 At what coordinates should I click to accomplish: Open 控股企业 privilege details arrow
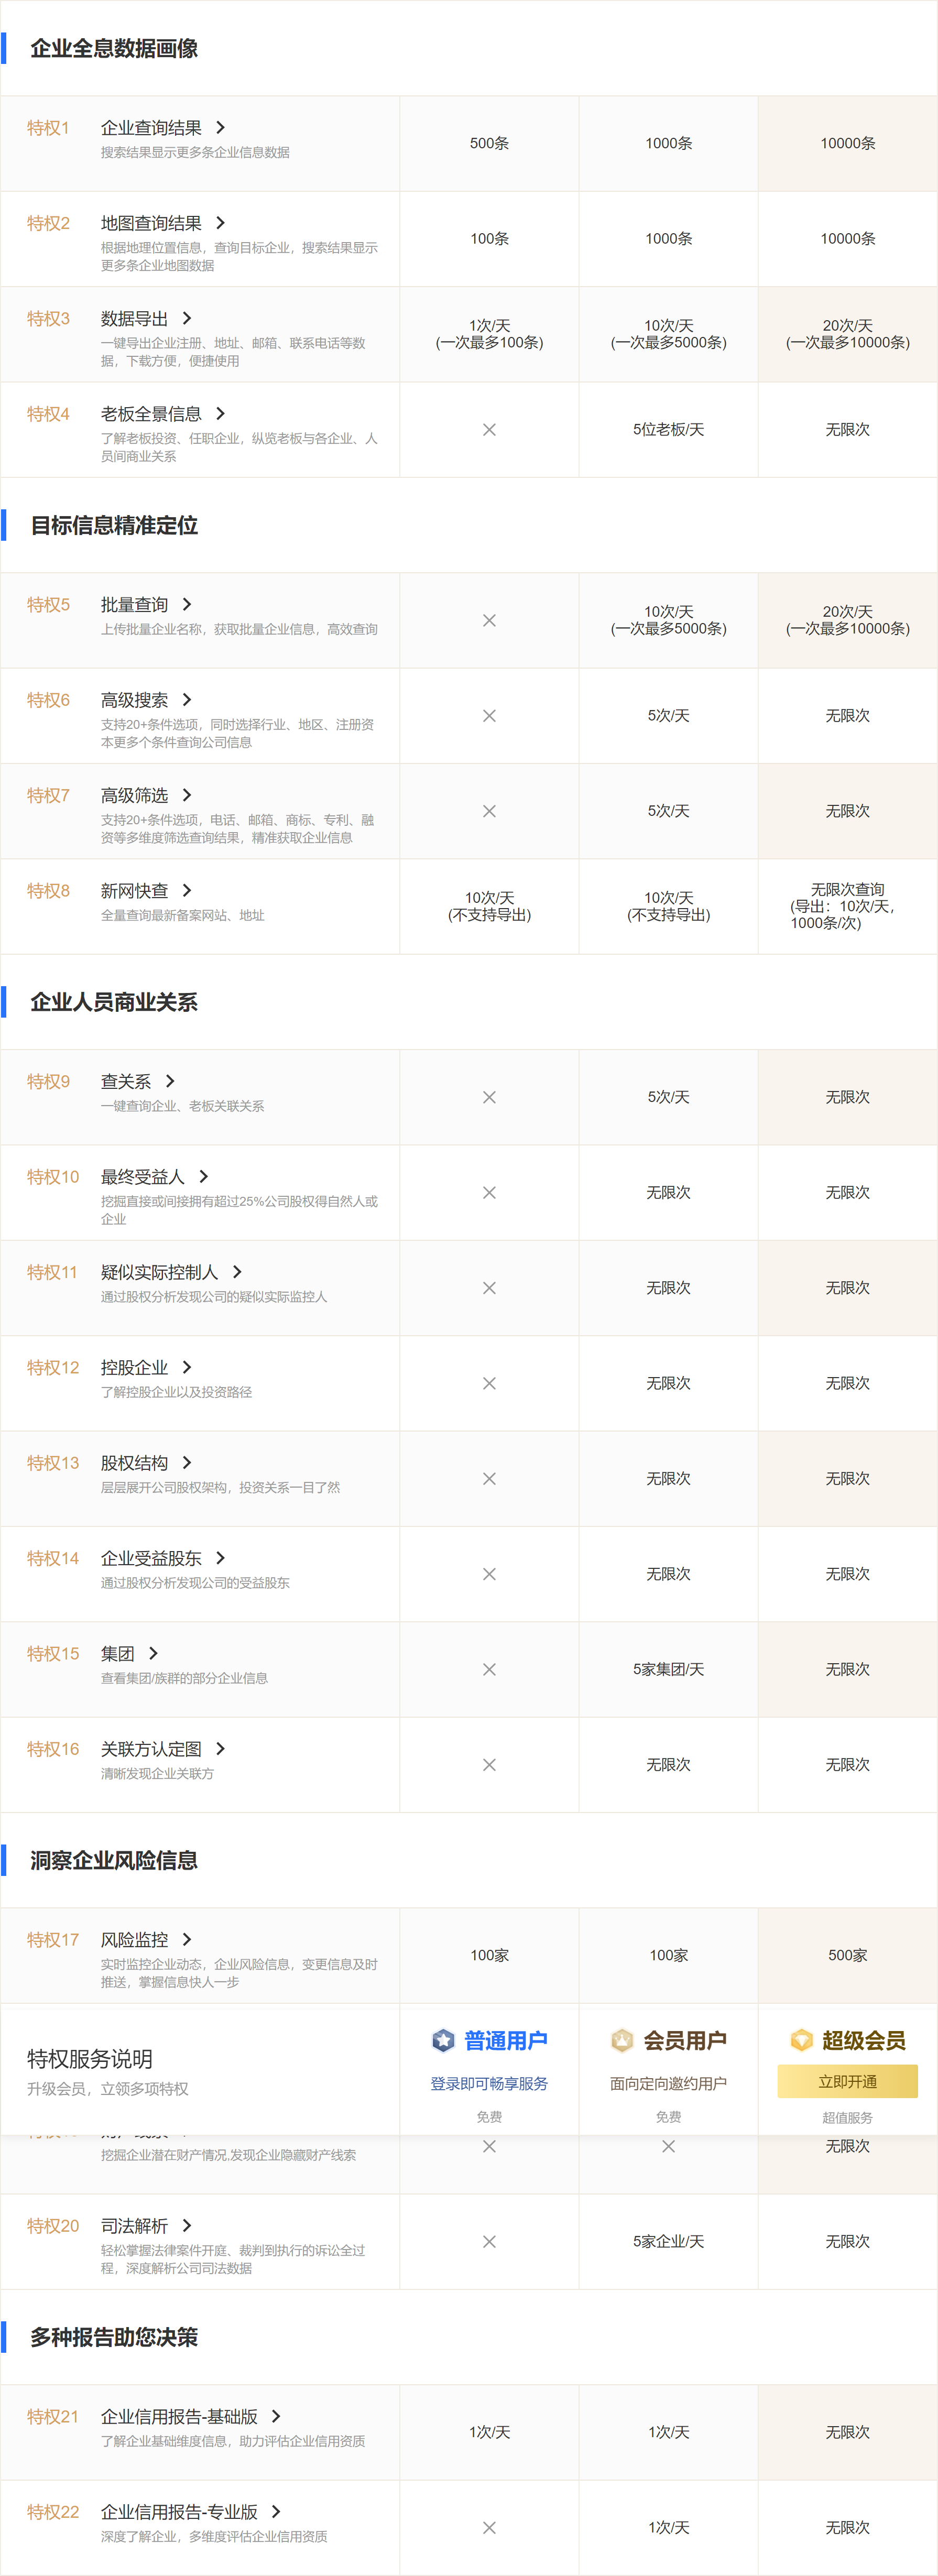187,1368
